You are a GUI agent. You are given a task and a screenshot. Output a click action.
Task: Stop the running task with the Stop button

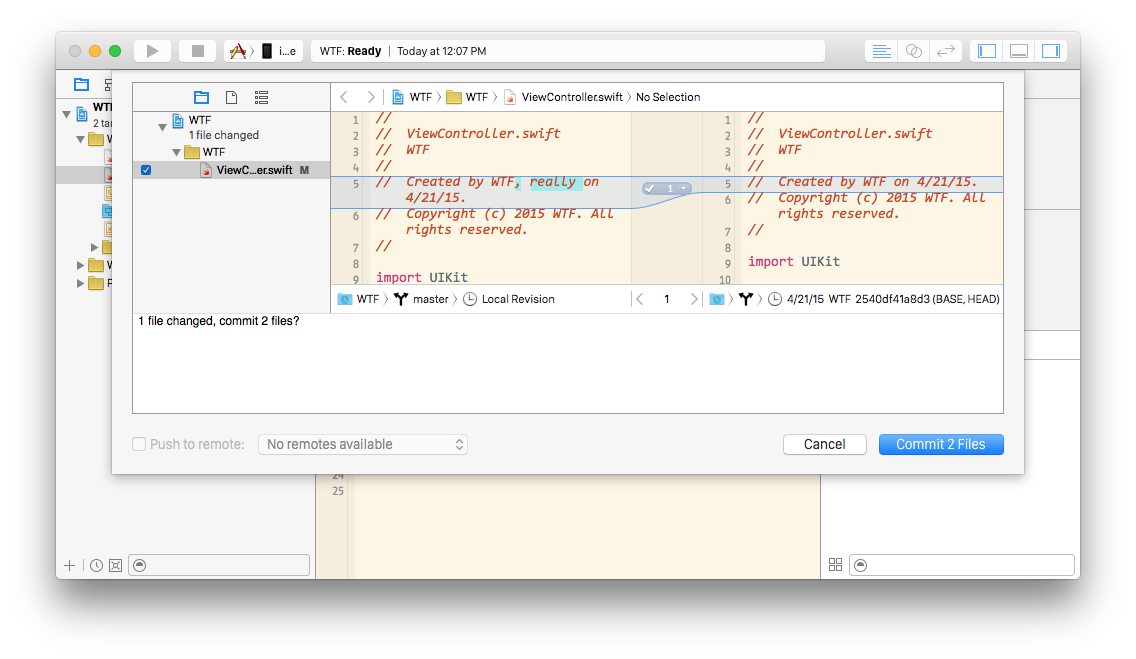(198, 51)
